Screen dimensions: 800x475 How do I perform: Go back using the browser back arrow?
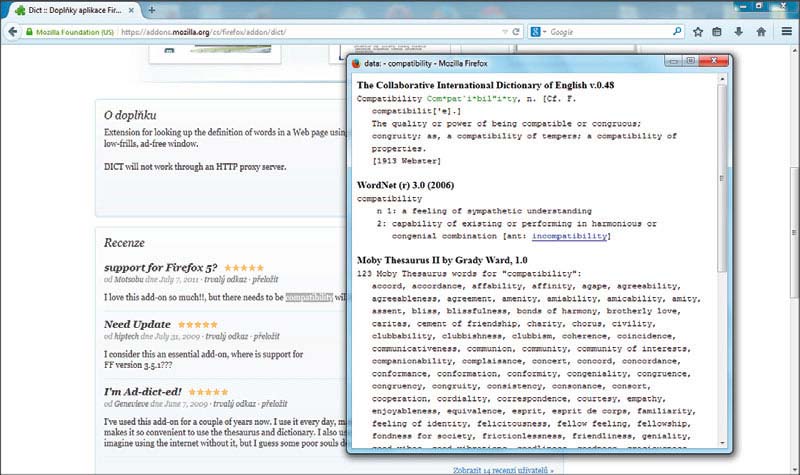tap(13, 32)
